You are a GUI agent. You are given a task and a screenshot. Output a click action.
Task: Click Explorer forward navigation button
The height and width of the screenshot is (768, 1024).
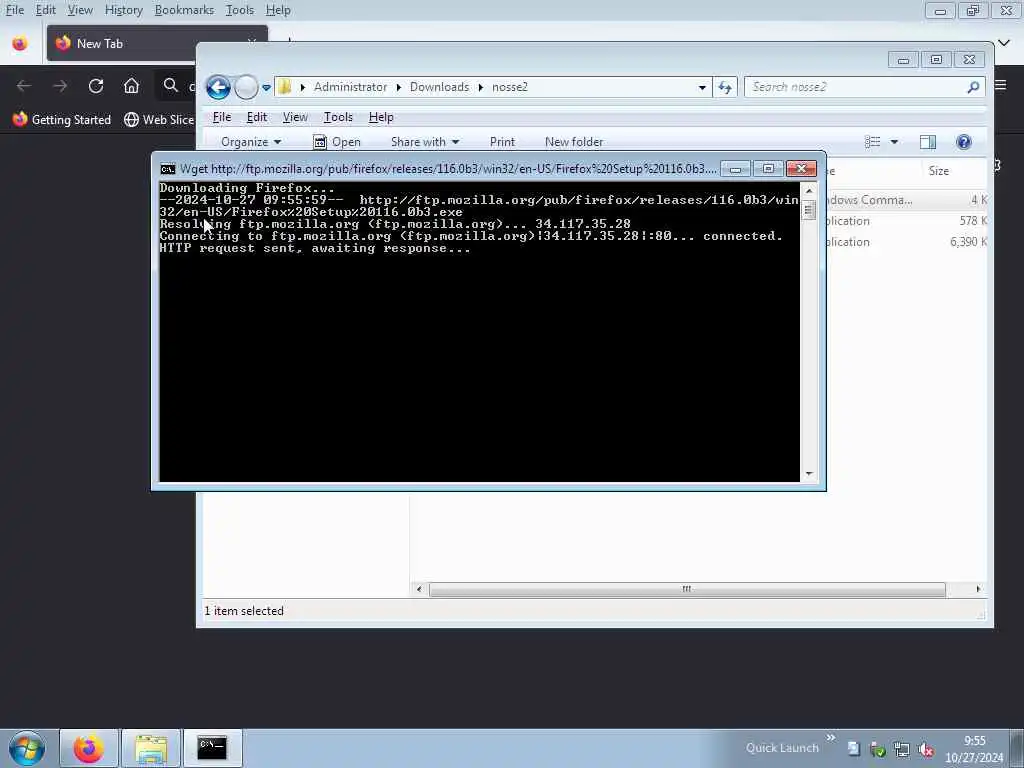pos(246,87)
